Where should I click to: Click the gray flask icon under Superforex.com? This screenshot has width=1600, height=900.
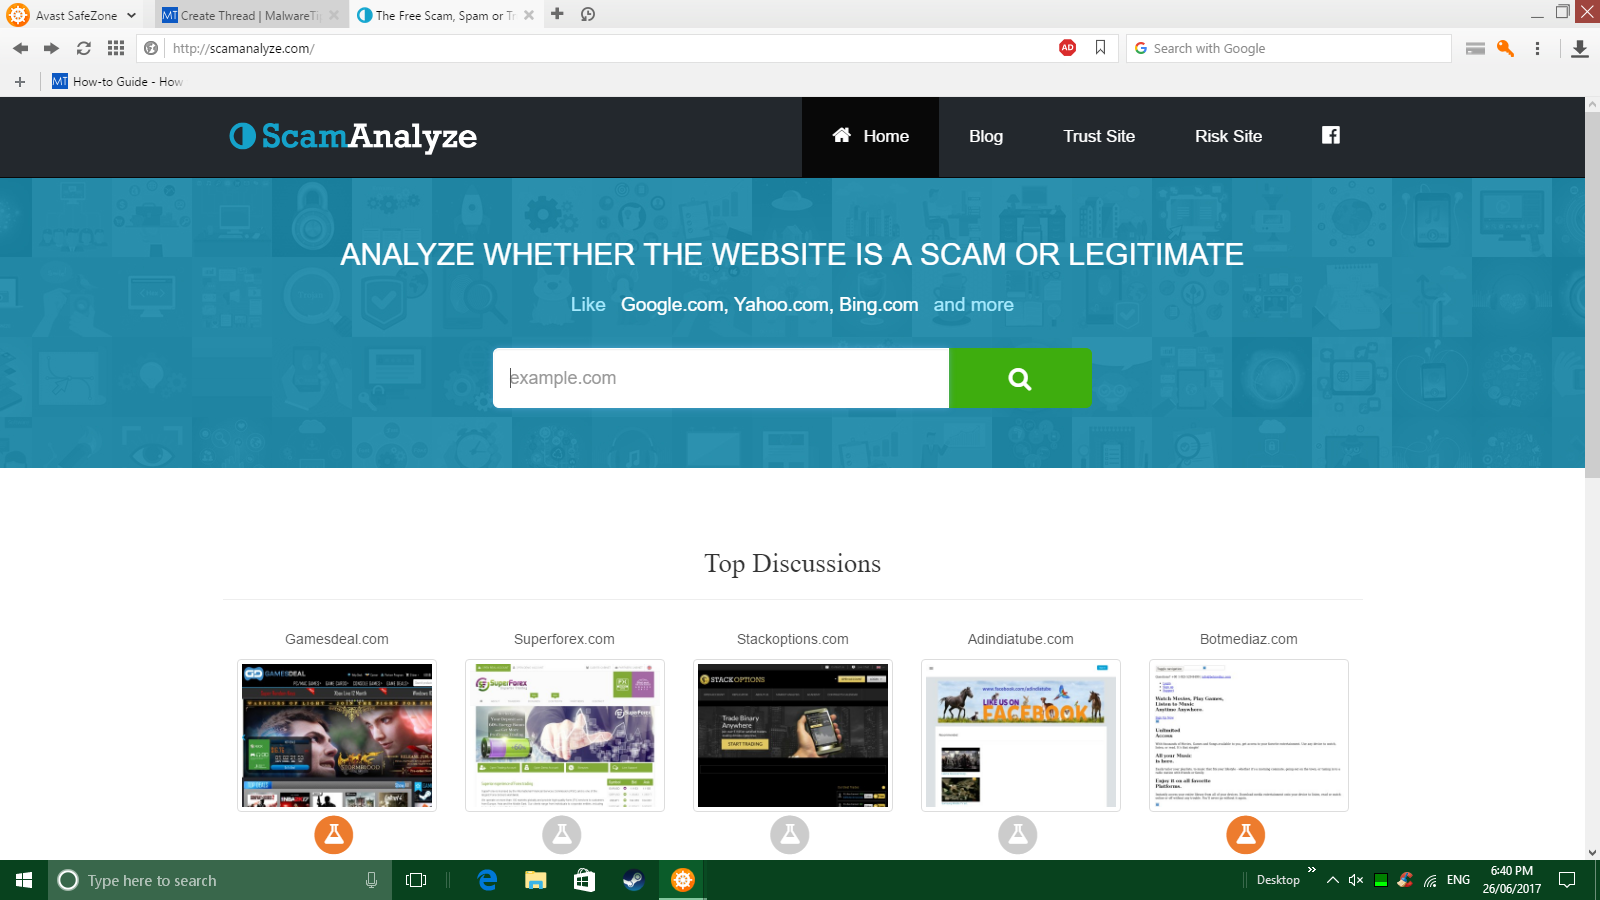click(562, 834)
